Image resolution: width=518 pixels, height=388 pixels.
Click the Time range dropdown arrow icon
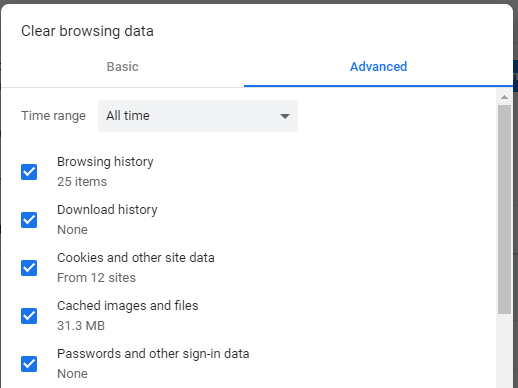click(x=285, y=116)
